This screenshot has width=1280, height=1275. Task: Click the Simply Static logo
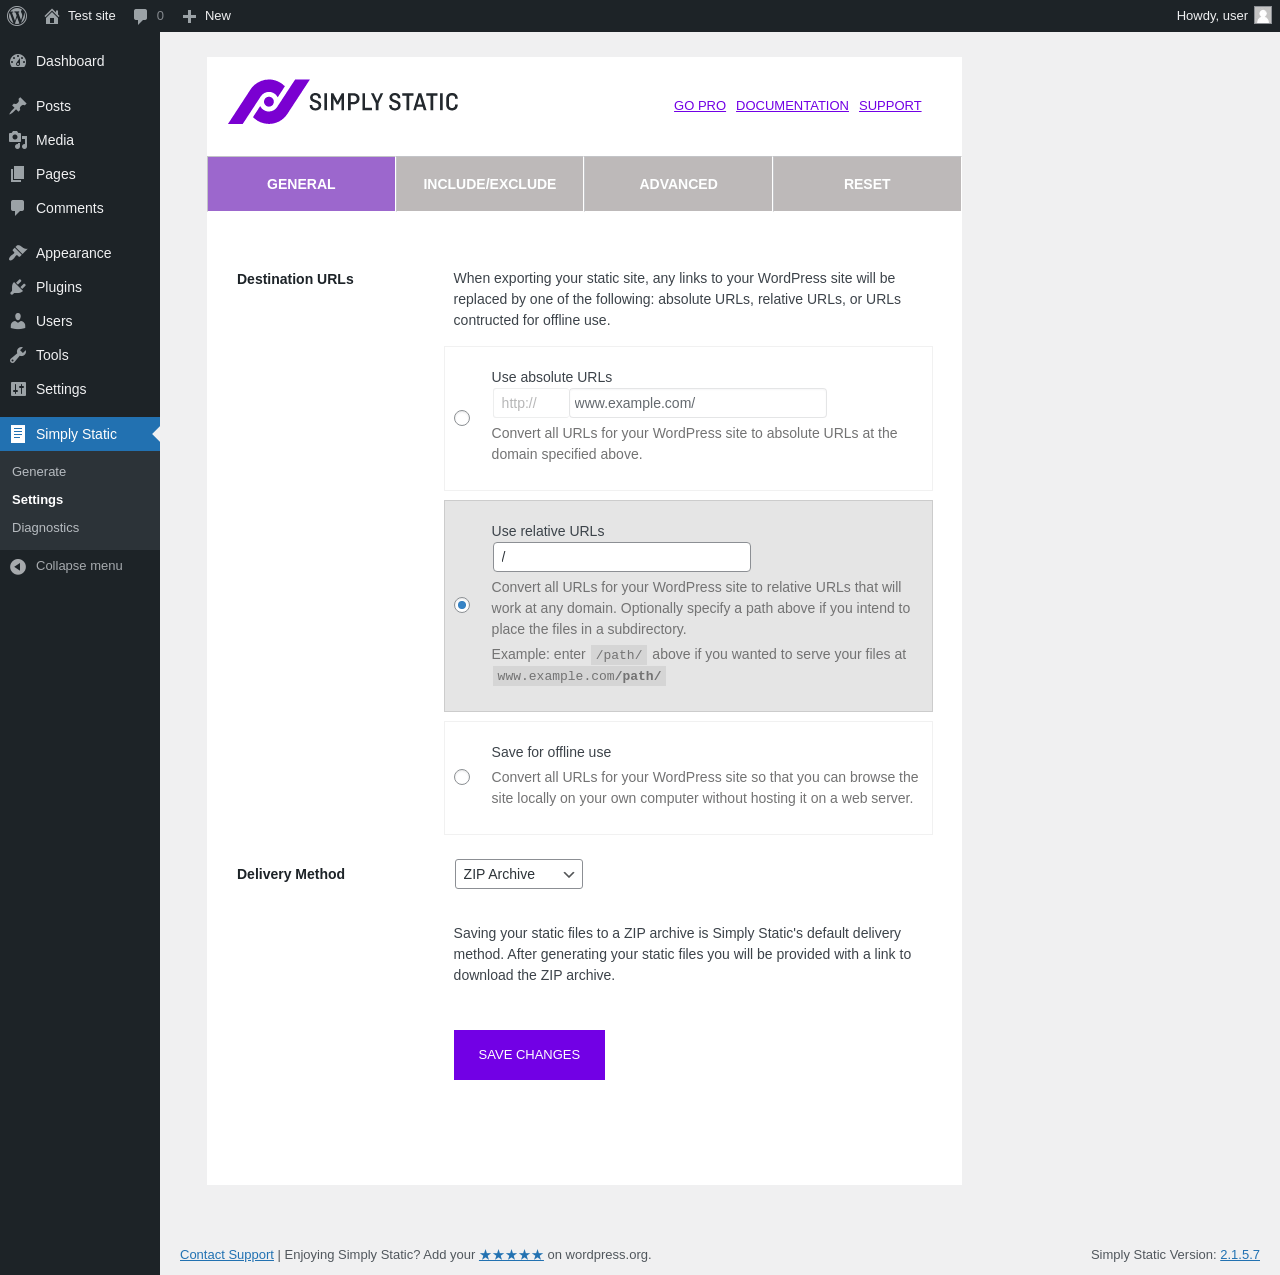(343, 102)
